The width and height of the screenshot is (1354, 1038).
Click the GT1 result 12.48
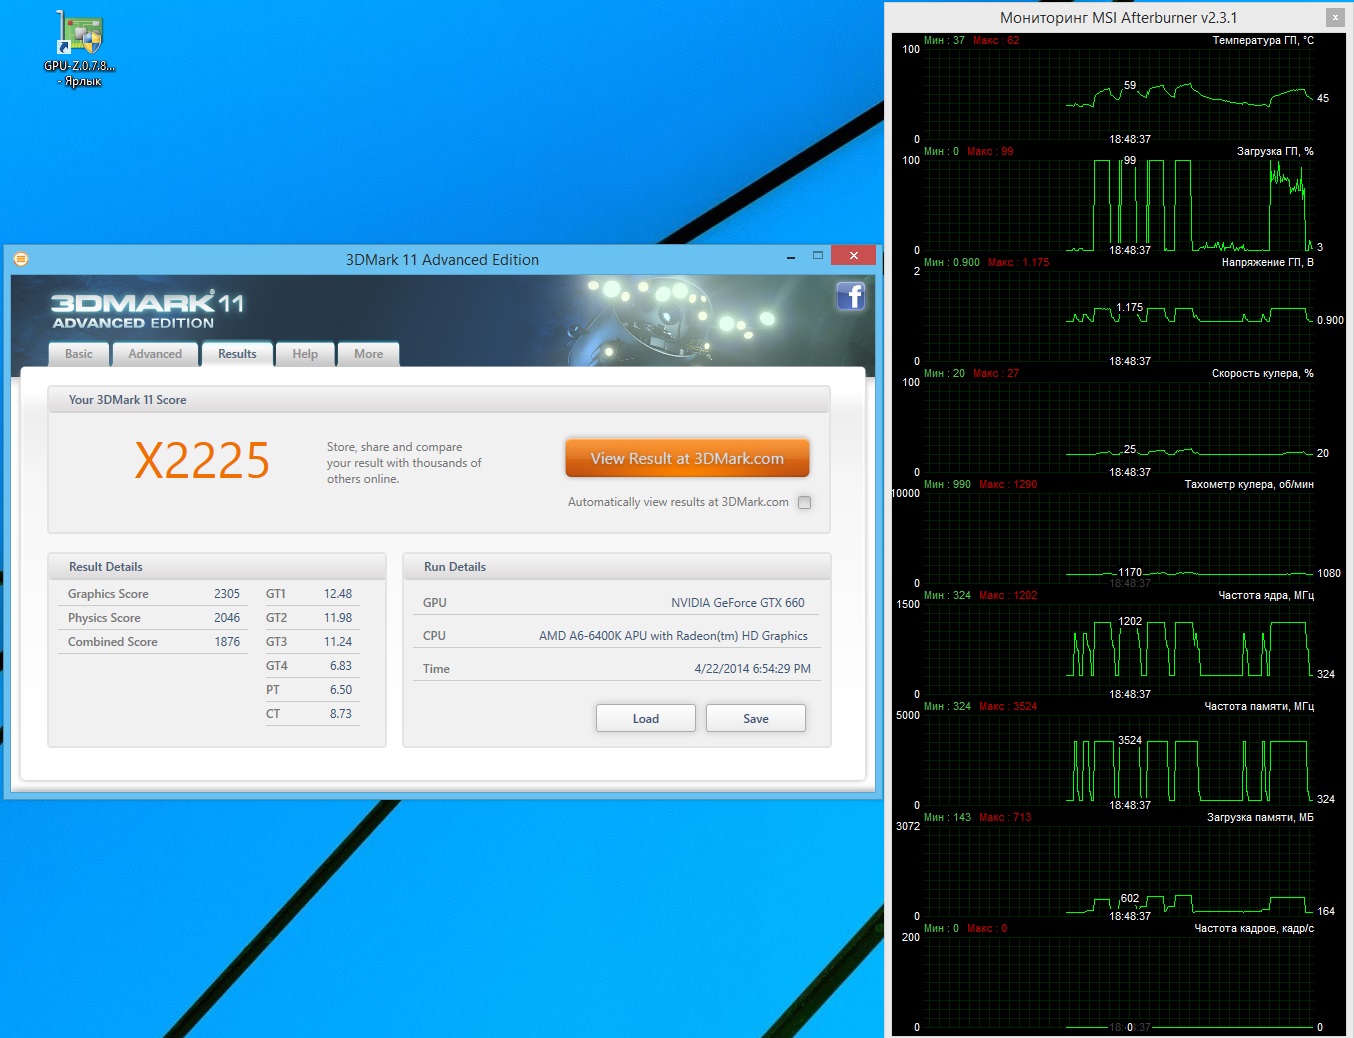(338, 594)
